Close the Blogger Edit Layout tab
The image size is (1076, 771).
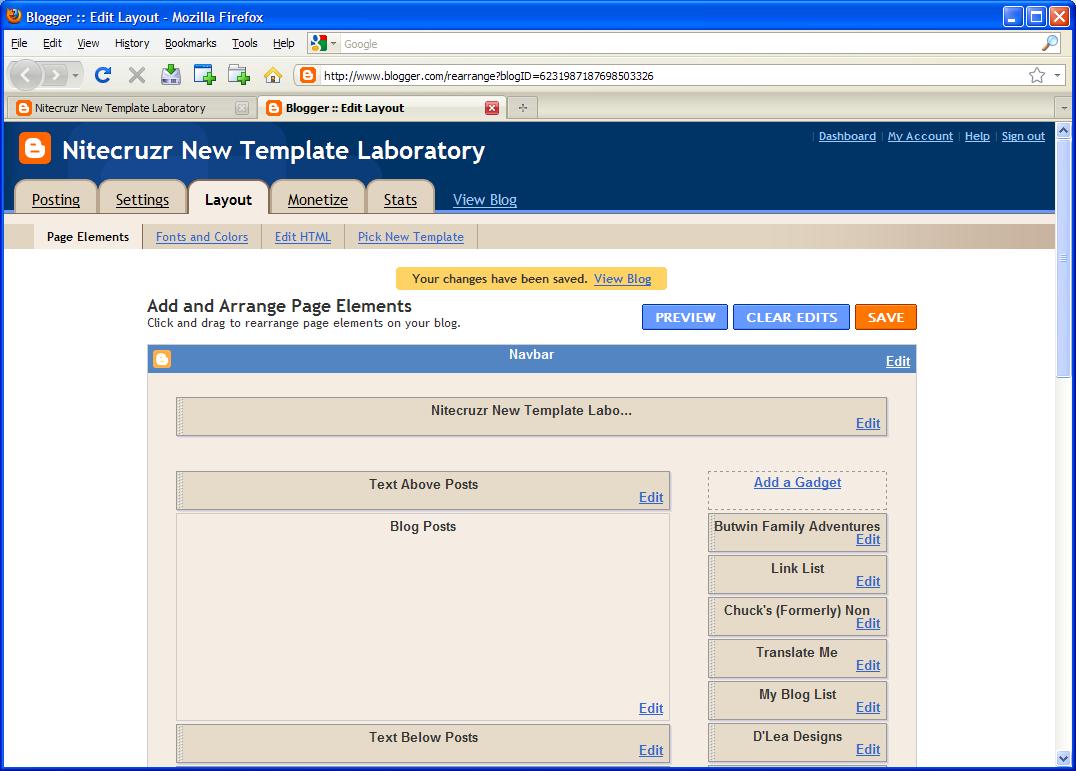pyautogui.click(x=492, y=108)
